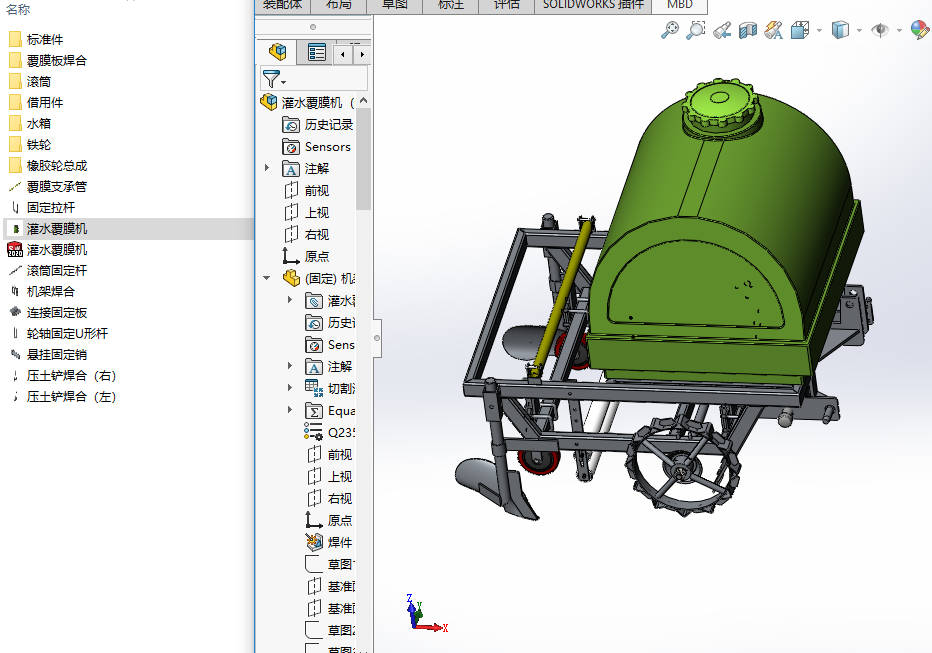Select the Zoom to Area tool
Screen dimensions: 932x653
pyautogui.click(x=696, y=31)
